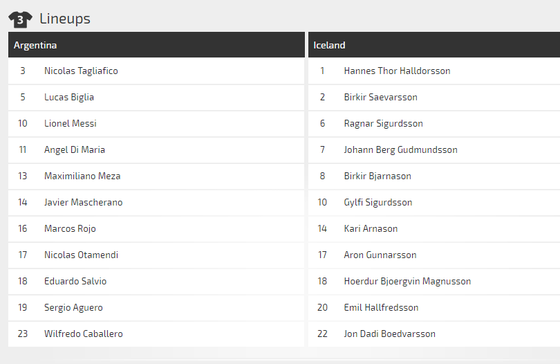
Task: Open Lionel Messi player link
Action: coord(70,124)
